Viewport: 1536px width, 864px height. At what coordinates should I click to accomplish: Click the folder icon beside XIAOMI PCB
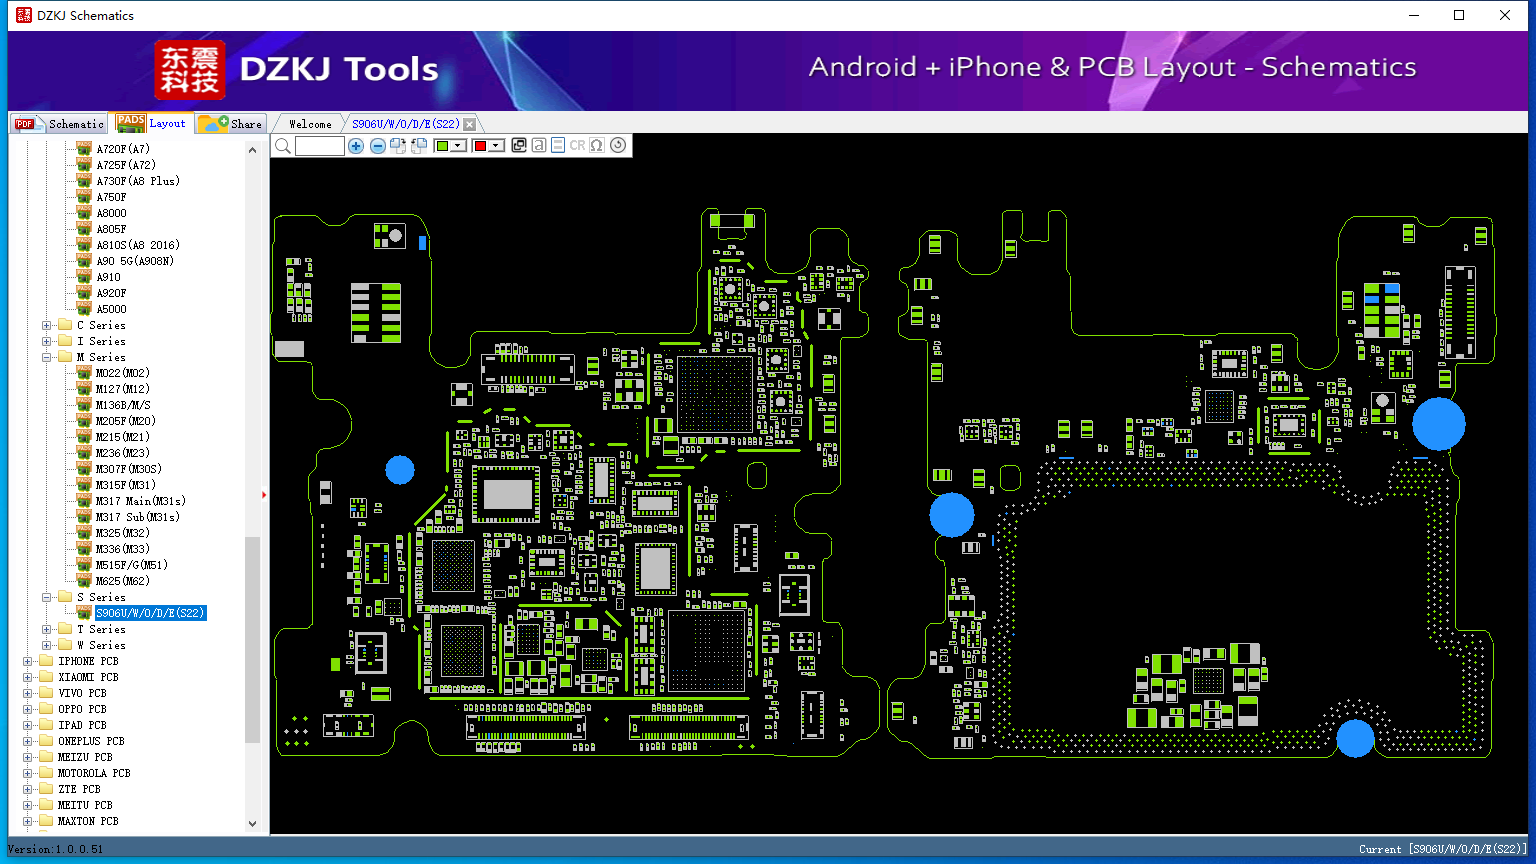pyautogui.click(x=46, y=677)
